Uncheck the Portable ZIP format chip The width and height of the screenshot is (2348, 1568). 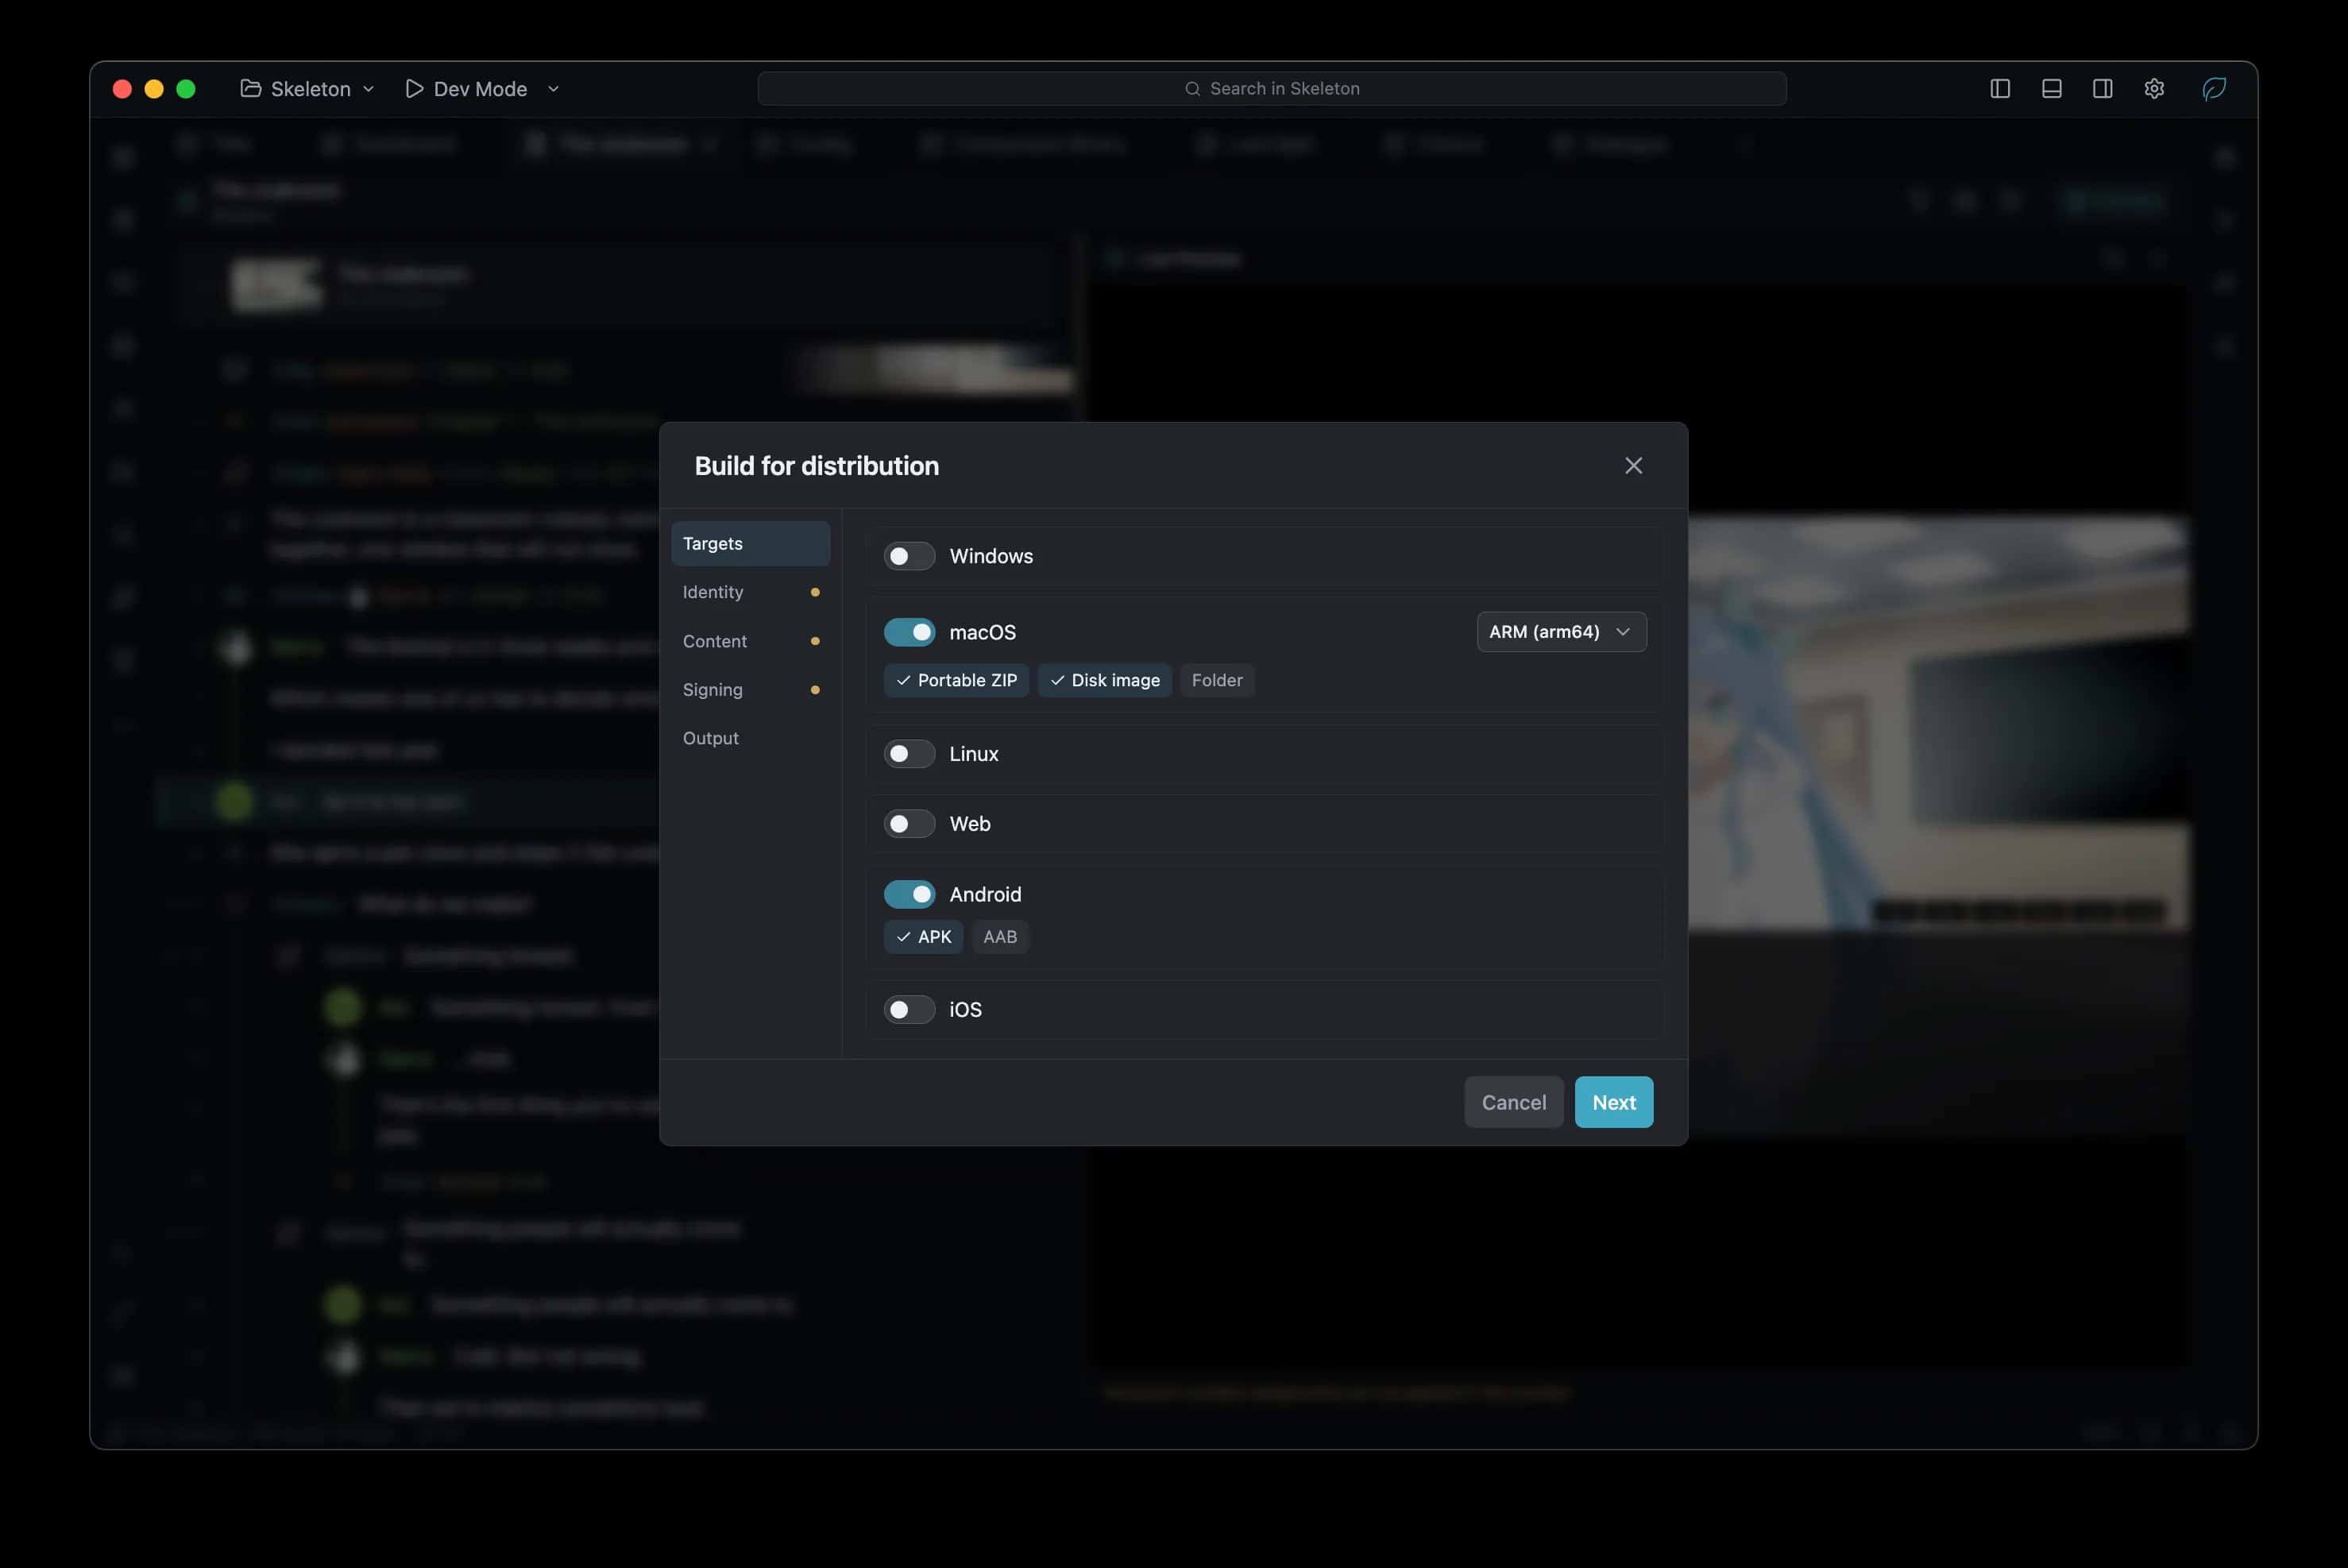956,680
